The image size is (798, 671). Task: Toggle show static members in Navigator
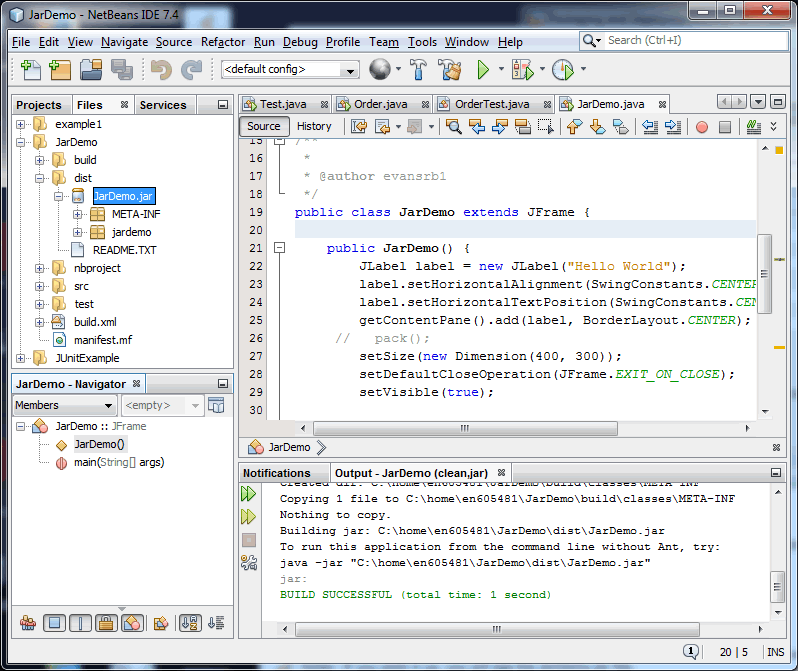pos(80,623)
